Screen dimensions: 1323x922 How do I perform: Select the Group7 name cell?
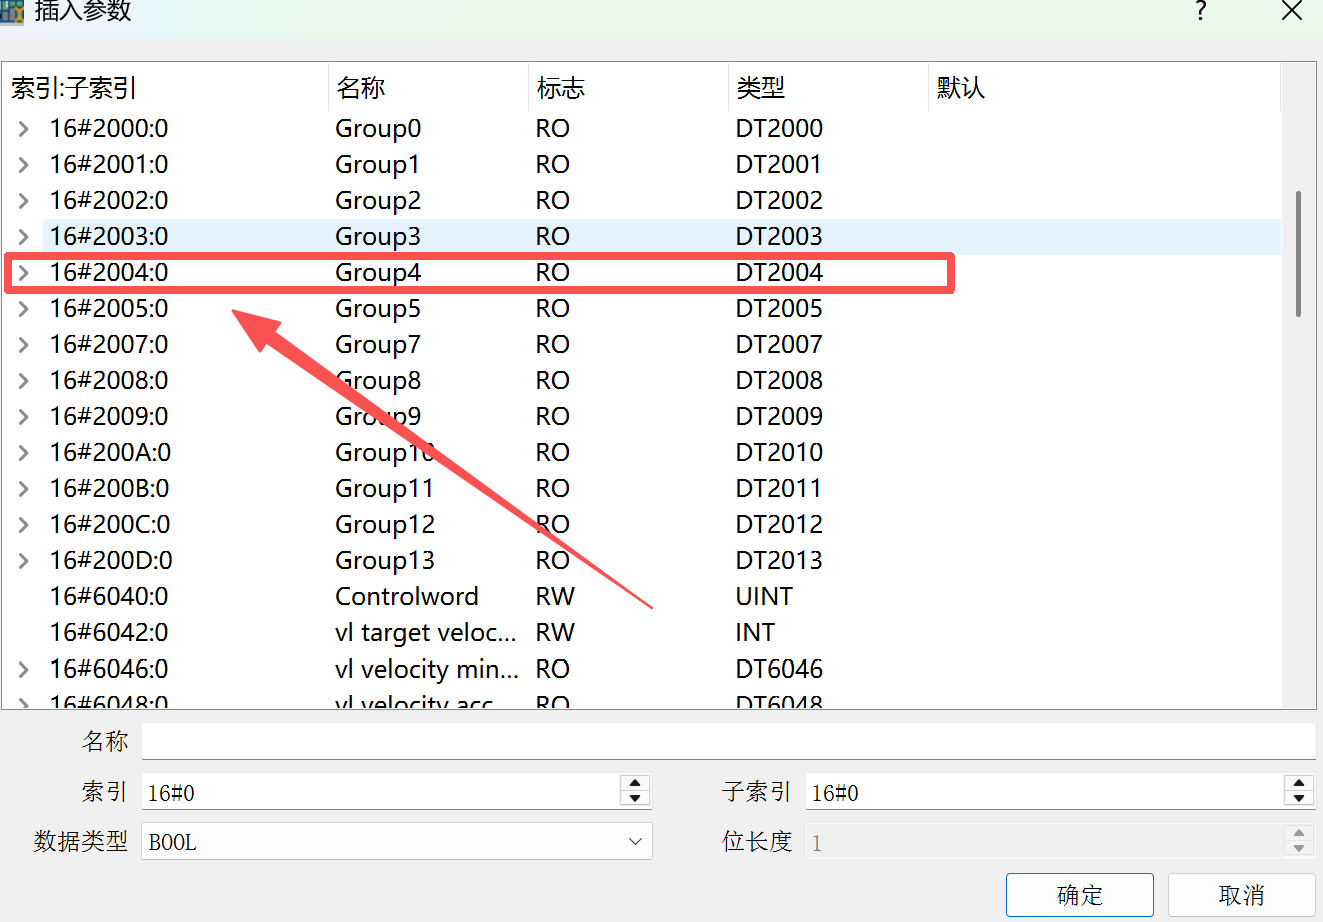[x=378, y=345]
